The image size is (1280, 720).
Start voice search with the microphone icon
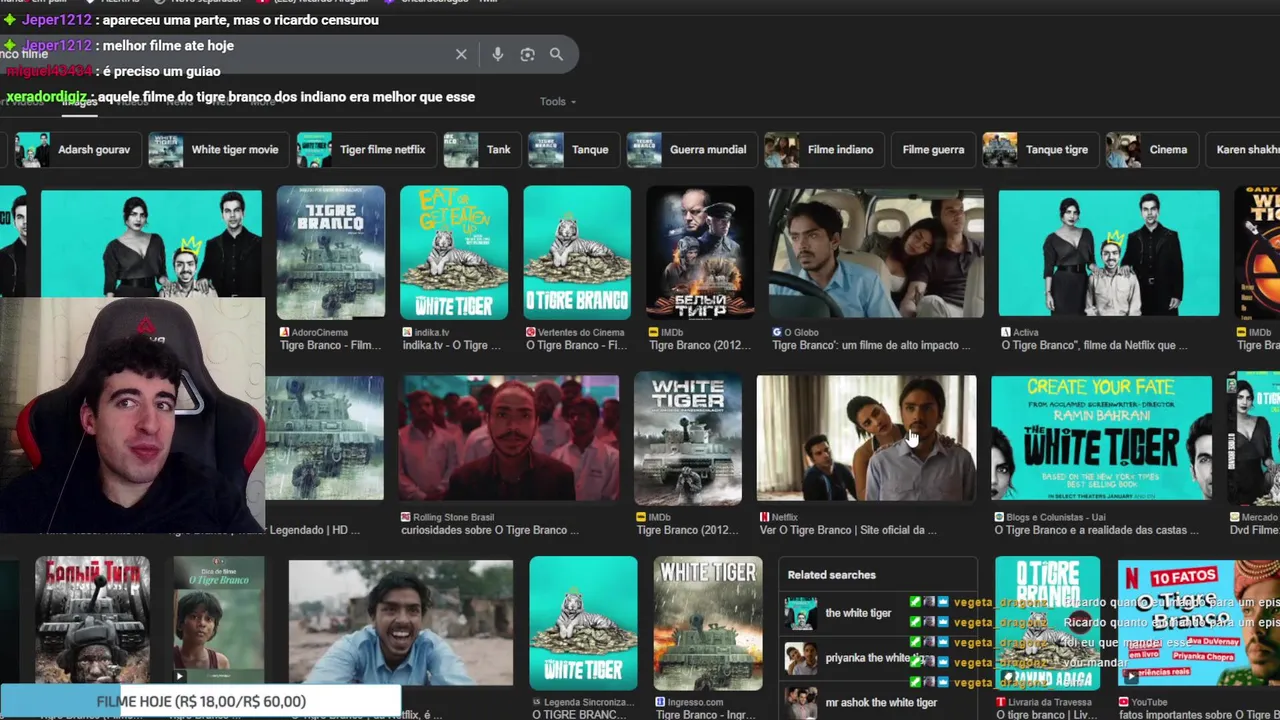coord(497,54)
